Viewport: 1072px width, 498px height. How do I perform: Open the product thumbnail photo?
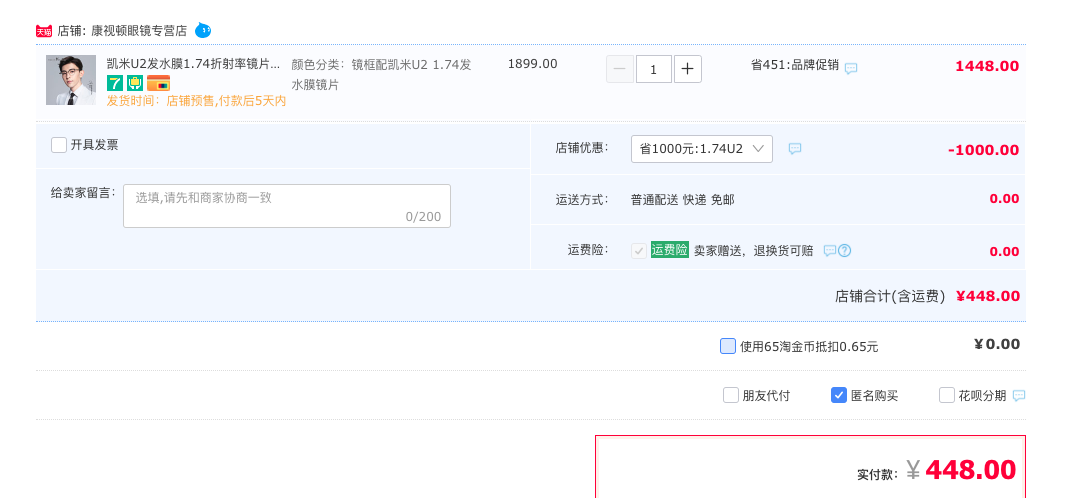click(x=71, y=80)
